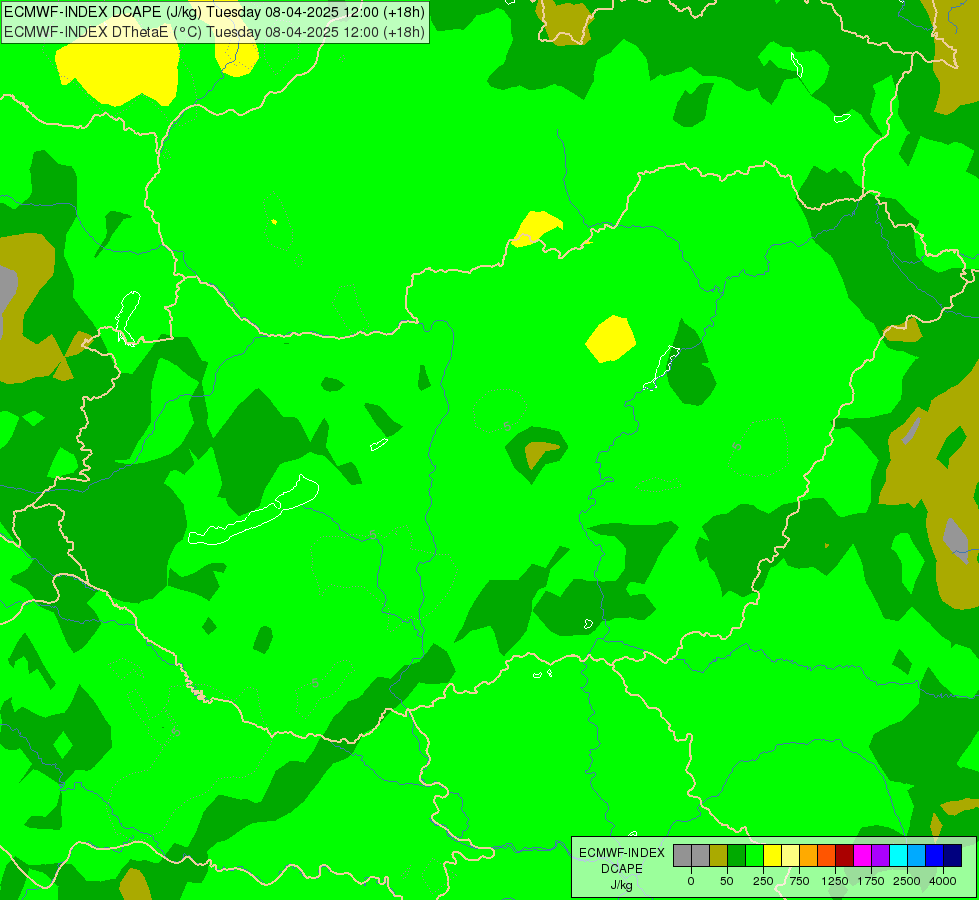
Task: Click the legend value 750
Action: (799, 881)
